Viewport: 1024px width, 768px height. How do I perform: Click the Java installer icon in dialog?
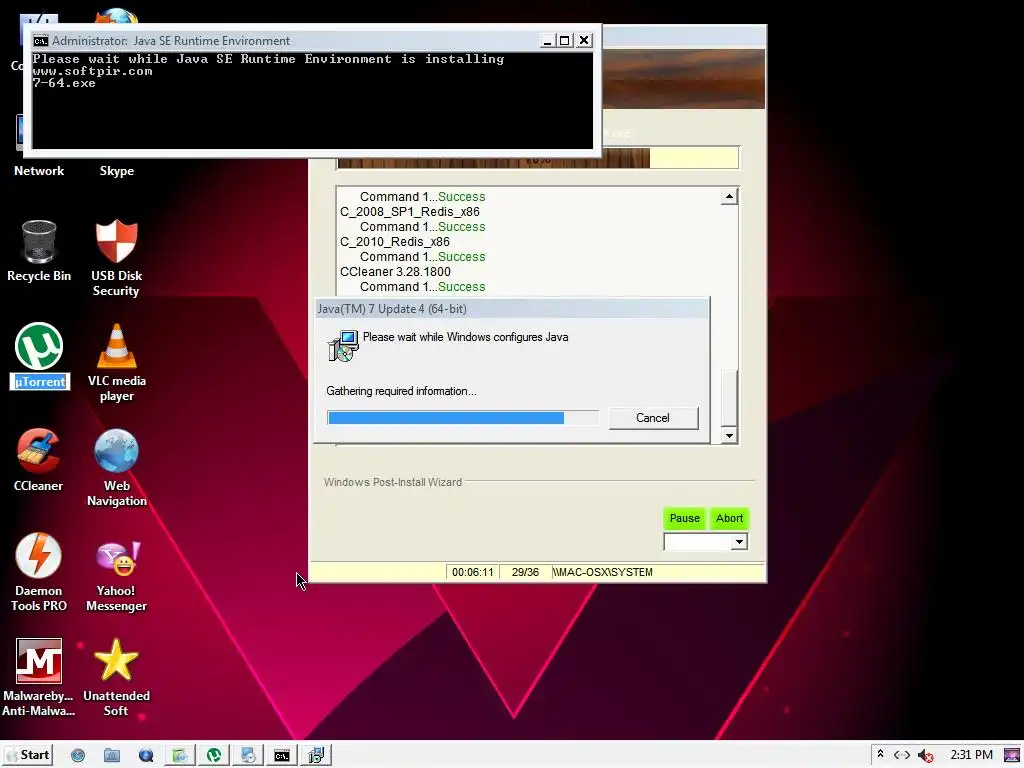click(343, 345)
